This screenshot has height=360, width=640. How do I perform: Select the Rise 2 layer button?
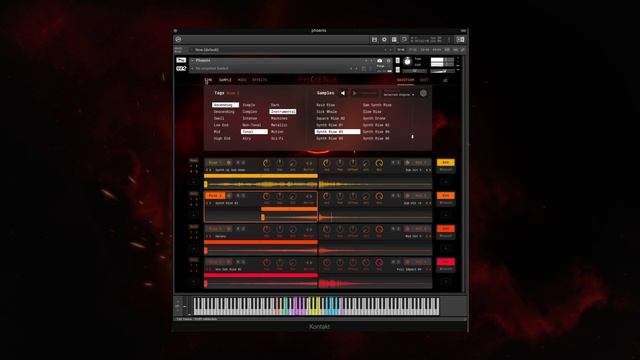215,196
